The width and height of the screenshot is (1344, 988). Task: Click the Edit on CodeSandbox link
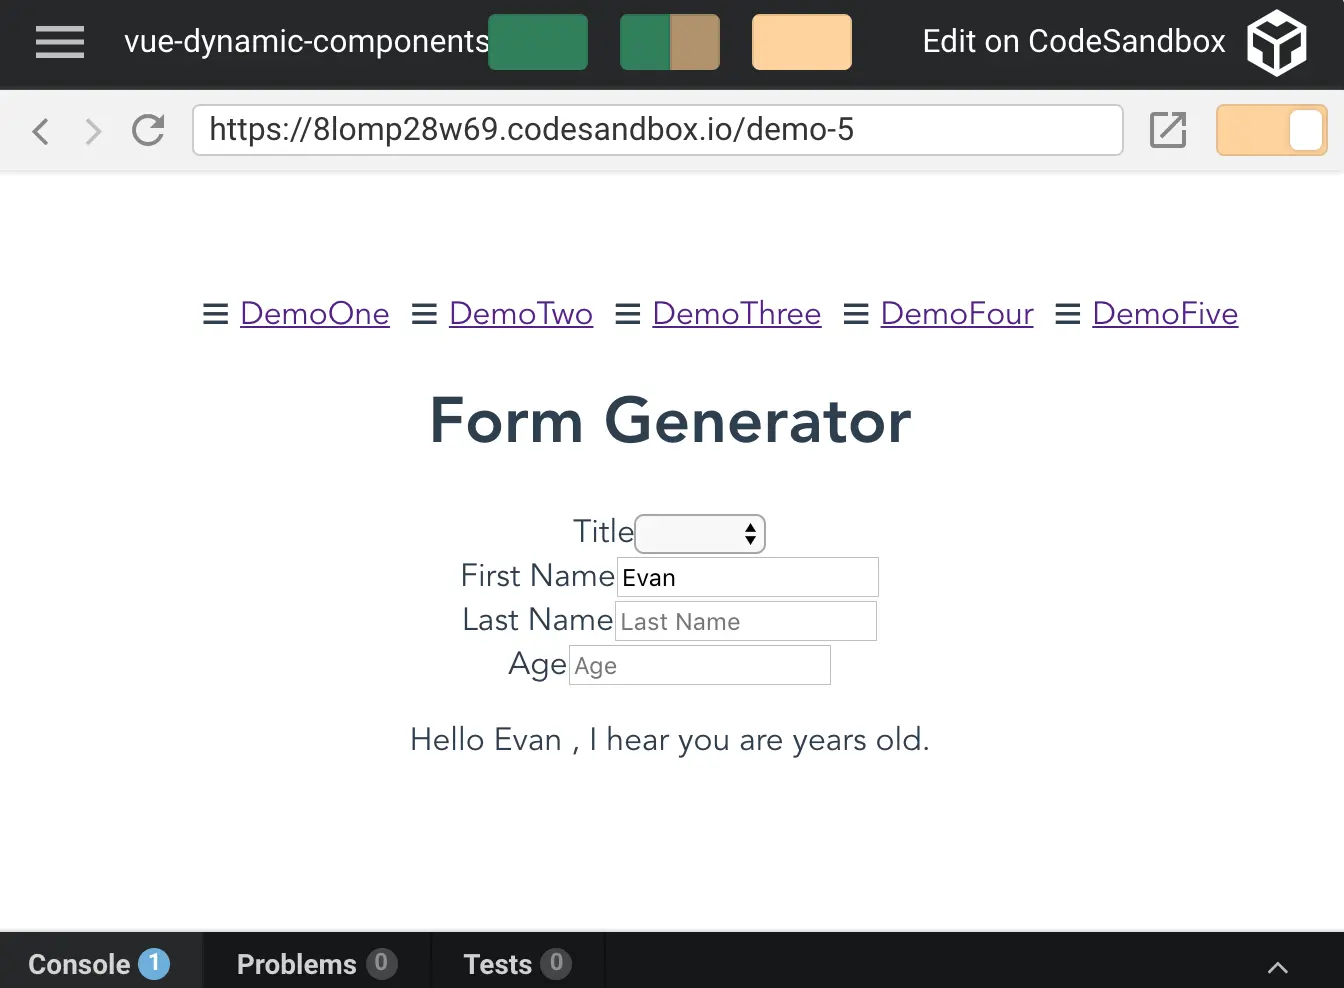tap(1074, 41)
